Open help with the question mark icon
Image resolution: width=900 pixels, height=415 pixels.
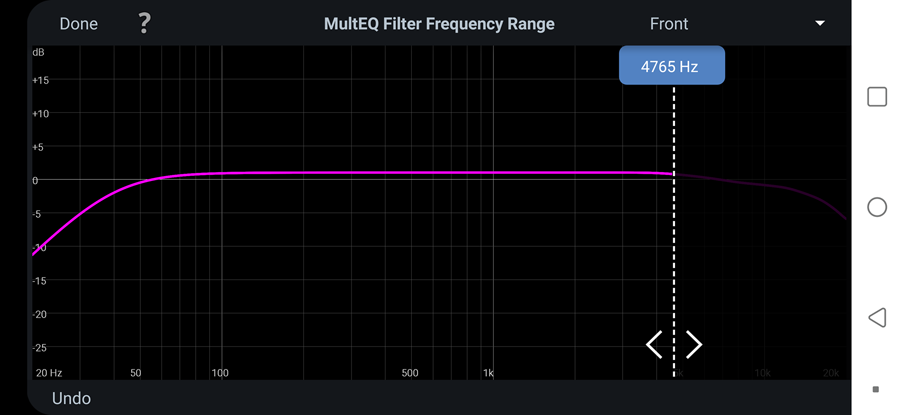144,23
